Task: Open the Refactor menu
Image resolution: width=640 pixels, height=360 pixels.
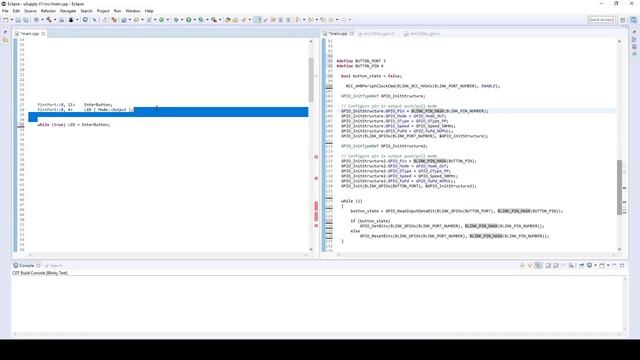Action: tap(48, 11)
